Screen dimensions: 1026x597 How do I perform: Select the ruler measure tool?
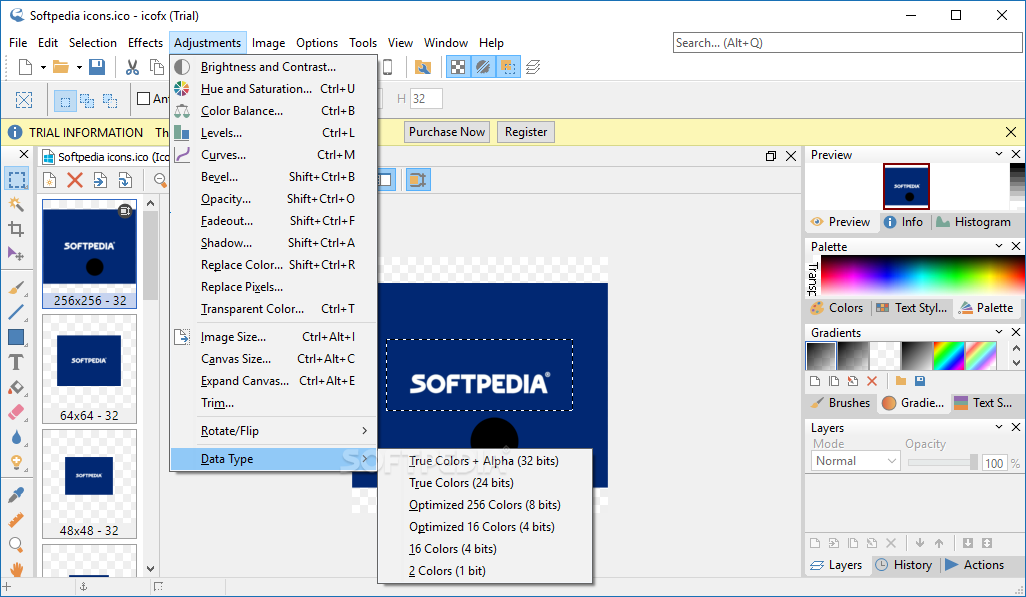pos(16,520)
